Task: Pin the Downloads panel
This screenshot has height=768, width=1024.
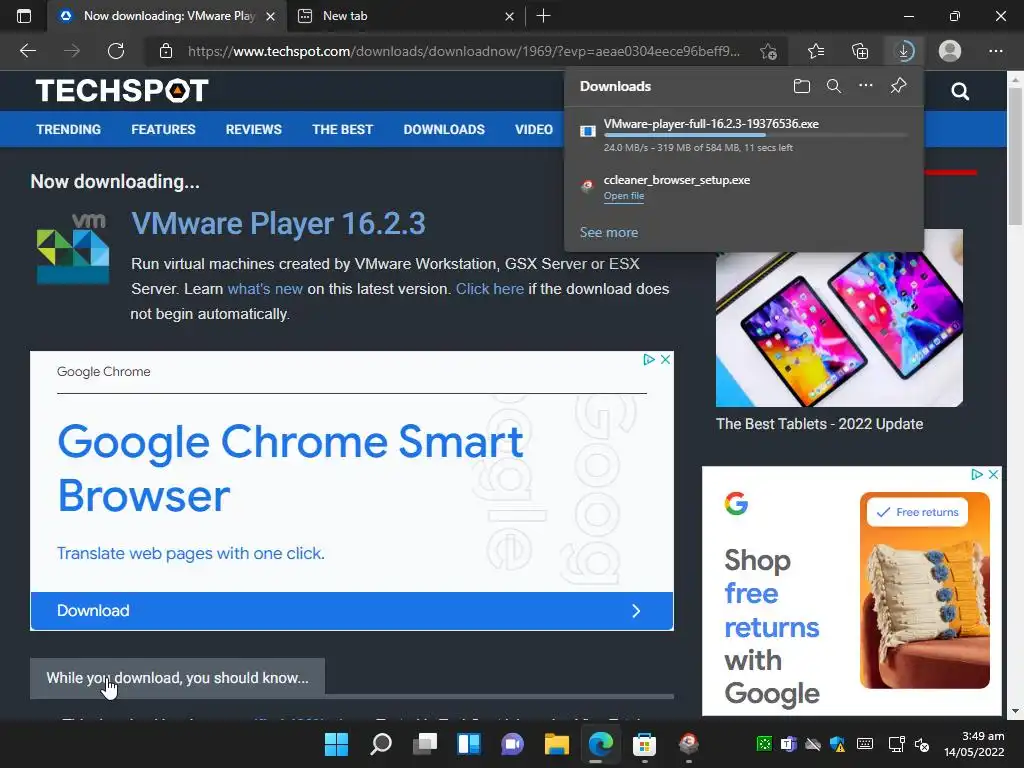Action: 898,86
